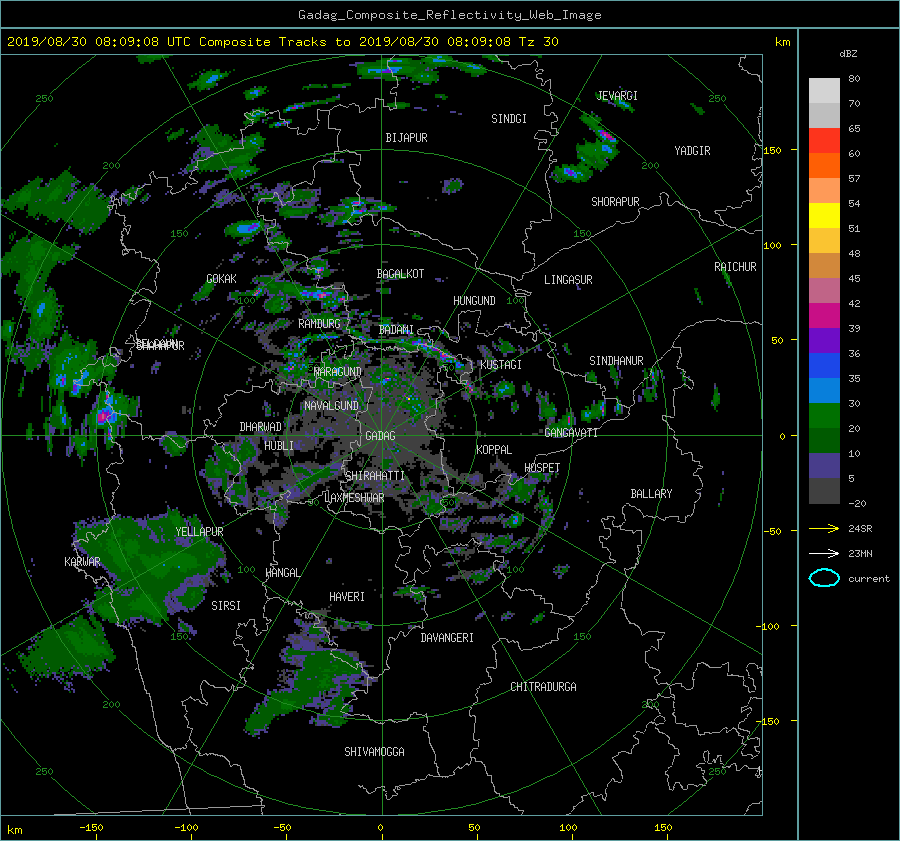This screenshot has width=900, height=841.
Task: Select the CHITRADURGA city label
Action: pyautogui.click(x=543, y=687)
